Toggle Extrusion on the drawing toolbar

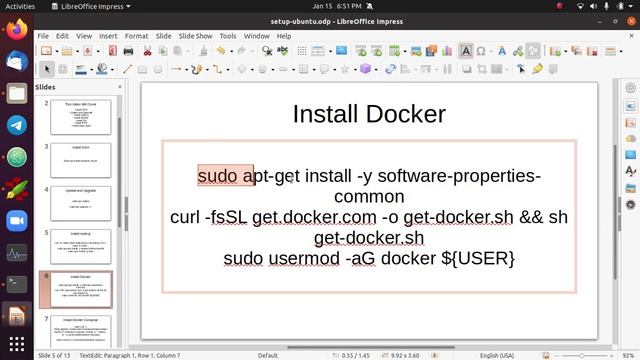coord(553,69)
